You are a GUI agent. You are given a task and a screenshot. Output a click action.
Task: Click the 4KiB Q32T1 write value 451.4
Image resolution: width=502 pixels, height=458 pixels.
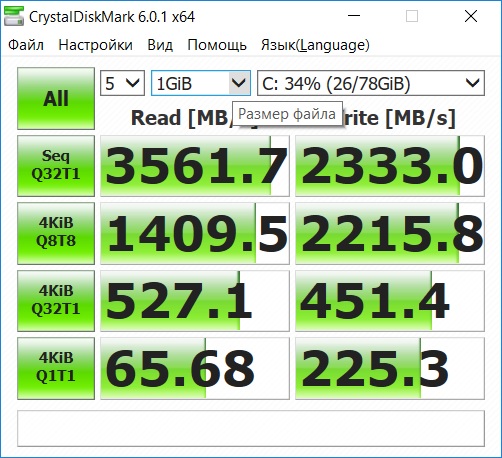(x=390, y=301)
